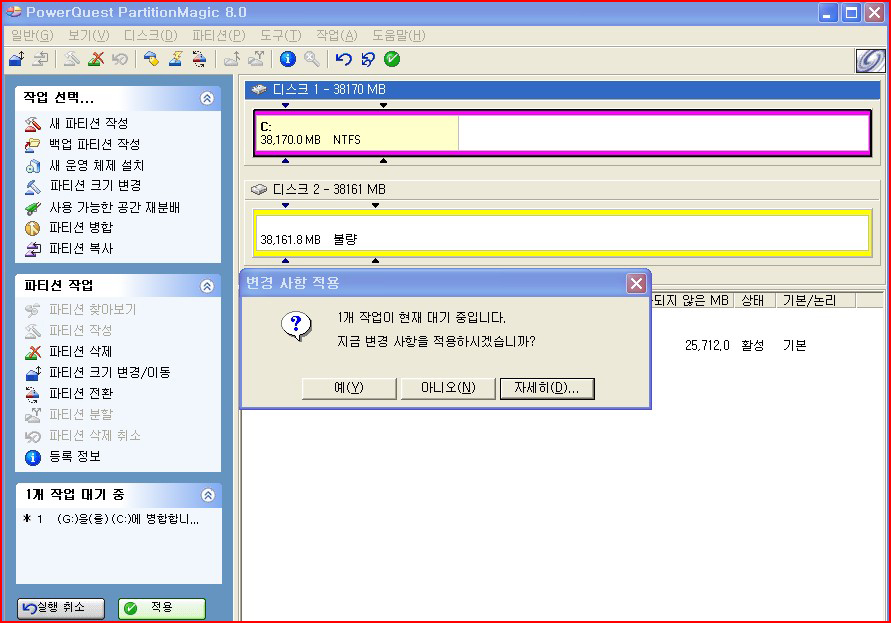Viewport: 891px width, 623px height.
Task: Click the format partition lightning toolbar icon
Action: 175,59
